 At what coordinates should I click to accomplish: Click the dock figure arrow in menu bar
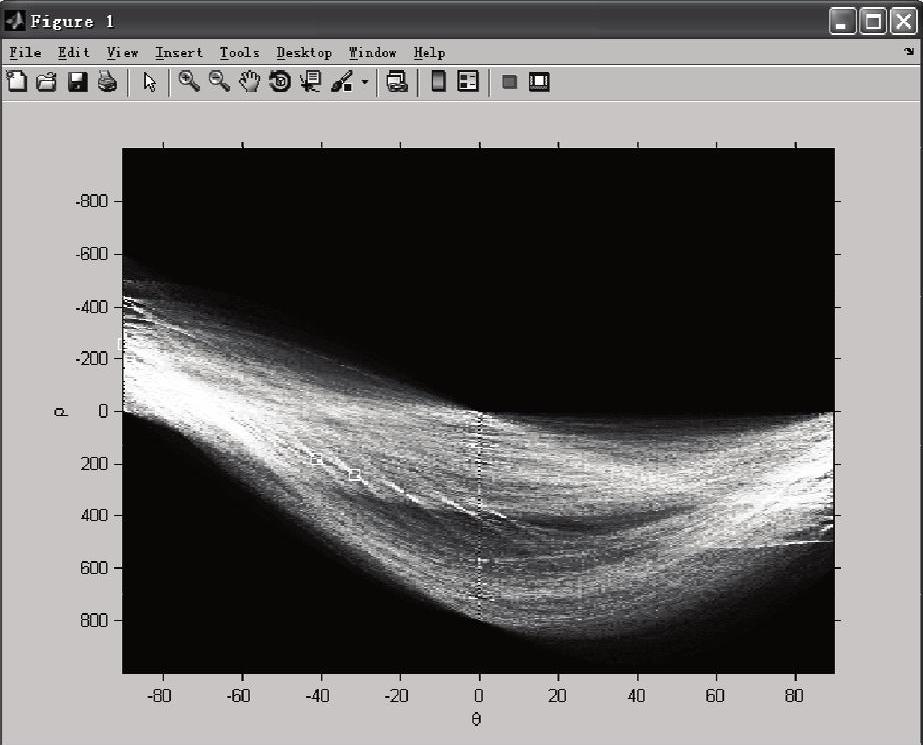coord(909,51)
